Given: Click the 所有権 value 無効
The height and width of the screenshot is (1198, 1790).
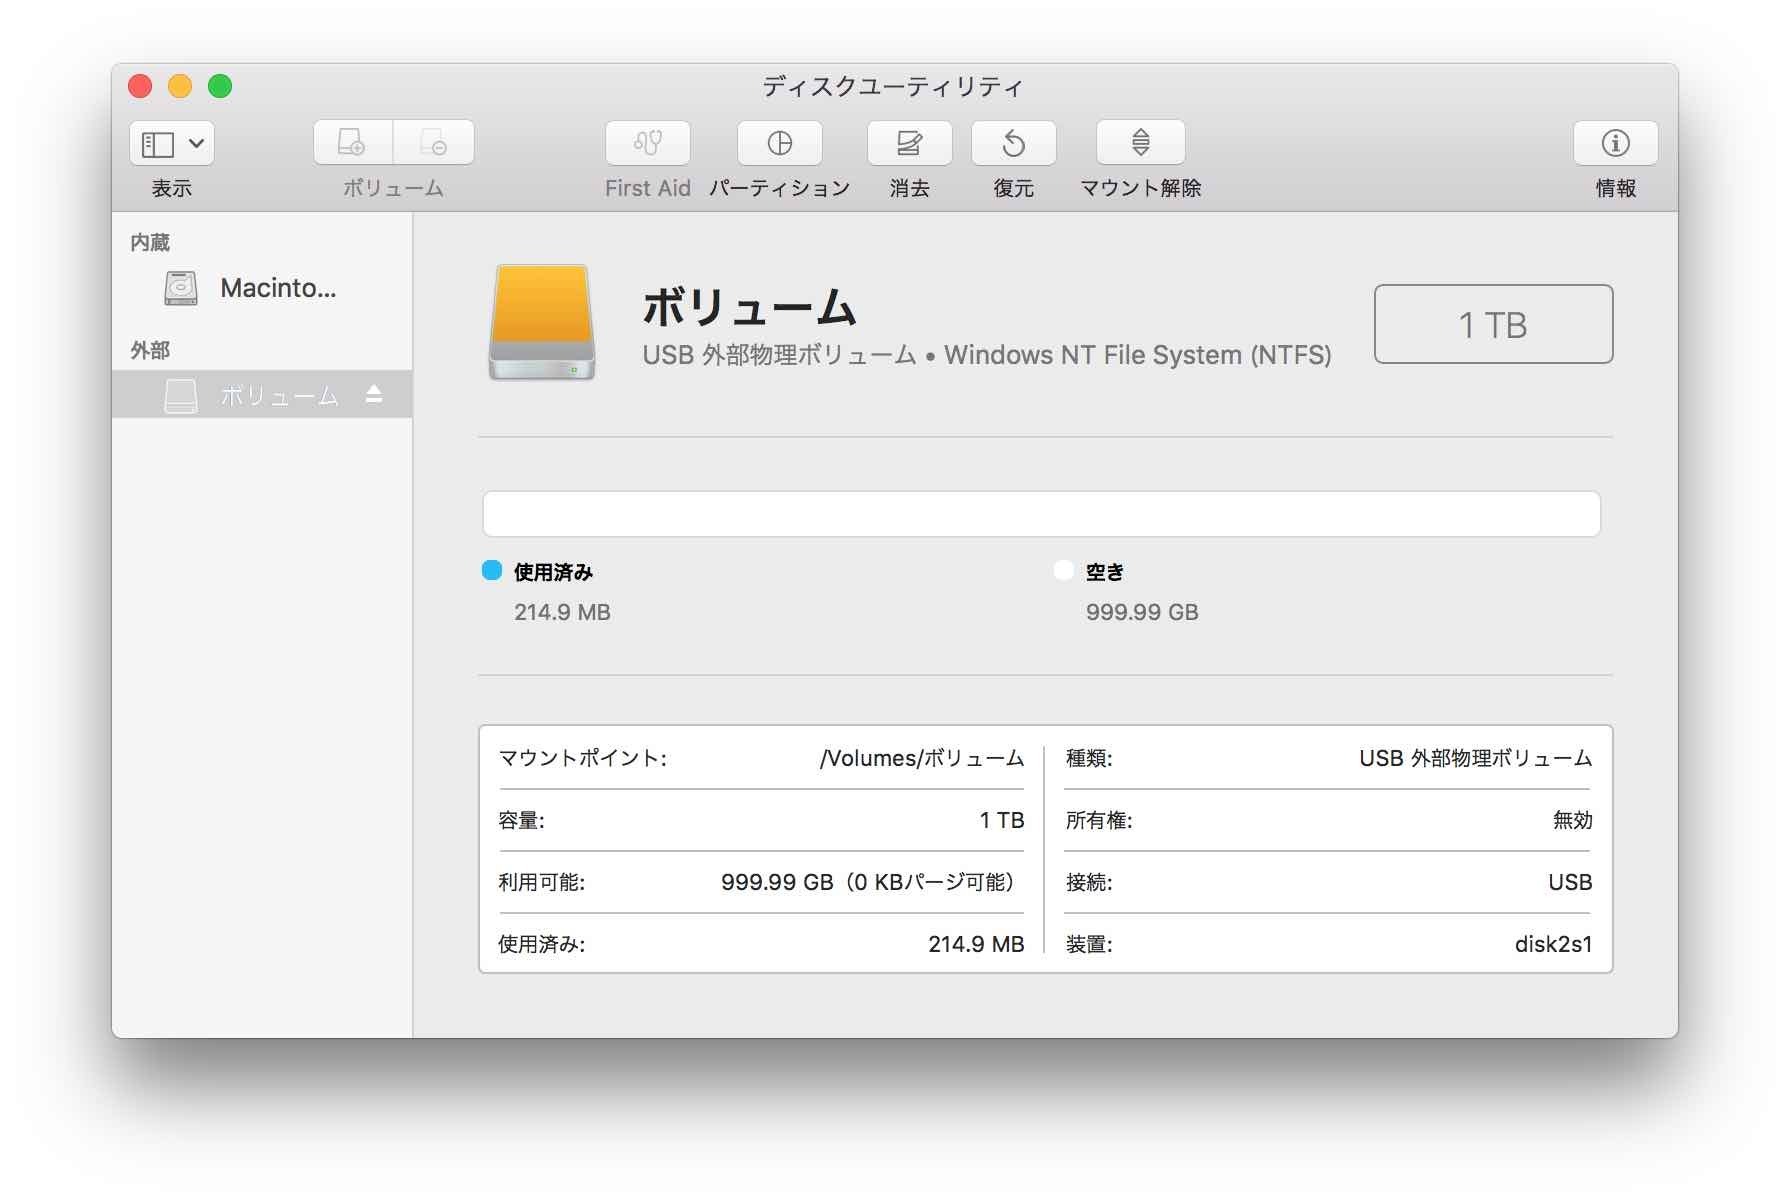Looking at the screenshot, I should 1572,820.
